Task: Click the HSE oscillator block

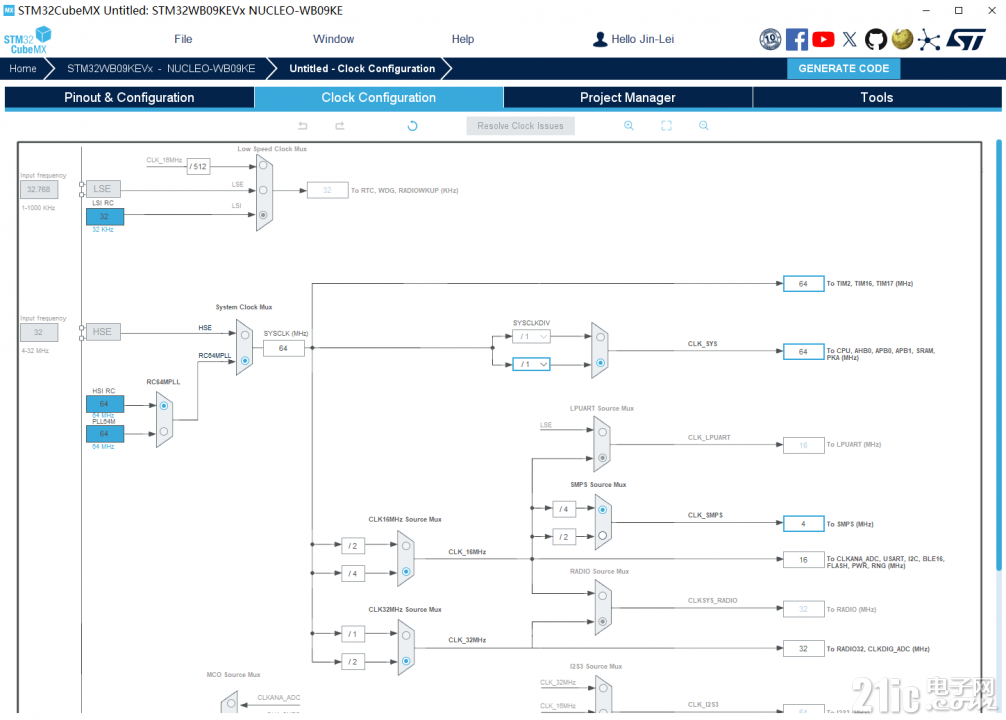Action: [103, 332]
